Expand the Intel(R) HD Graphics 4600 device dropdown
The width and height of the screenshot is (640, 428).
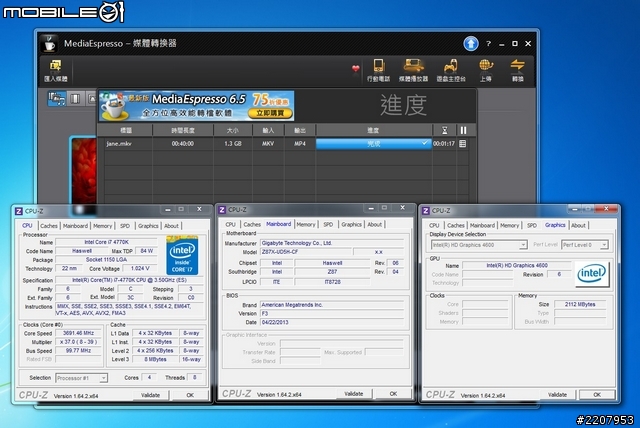[x=523, y=245]
